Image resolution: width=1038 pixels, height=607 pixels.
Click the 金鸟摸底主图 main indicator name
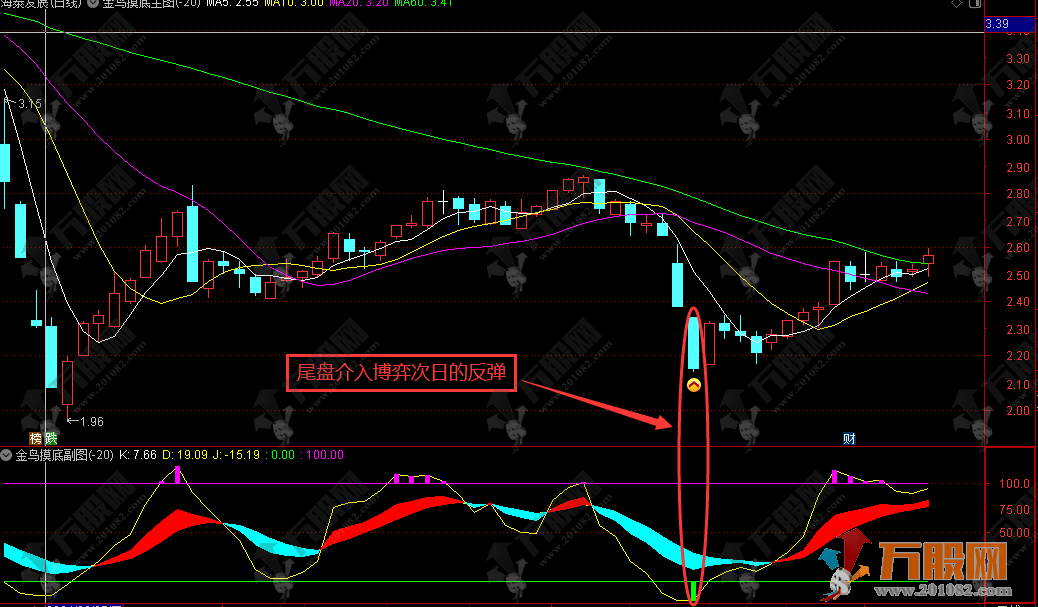151,3
